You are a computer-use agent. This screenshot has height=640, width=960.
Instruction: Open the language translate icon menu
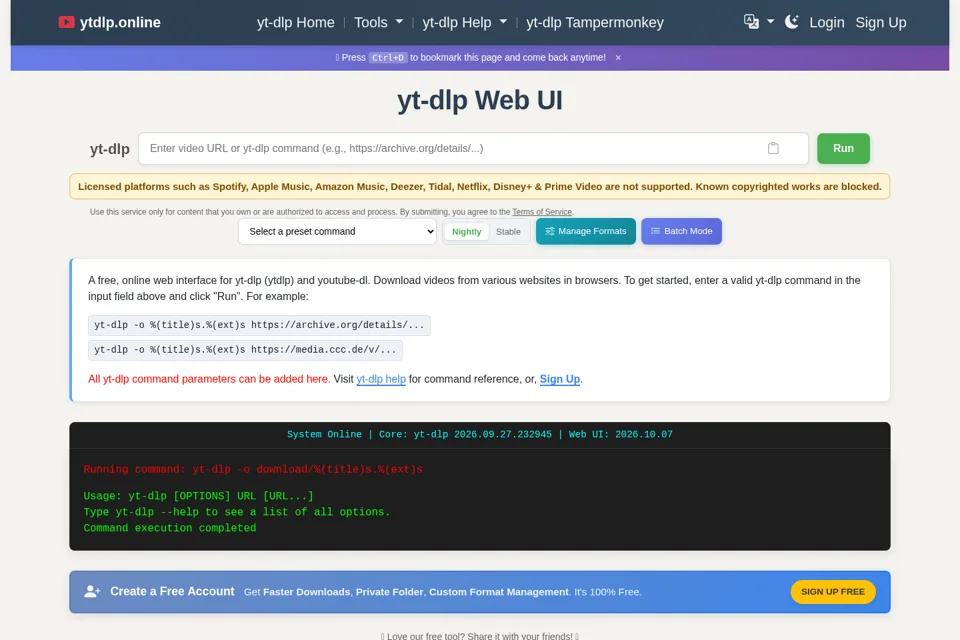coord(751,22)
